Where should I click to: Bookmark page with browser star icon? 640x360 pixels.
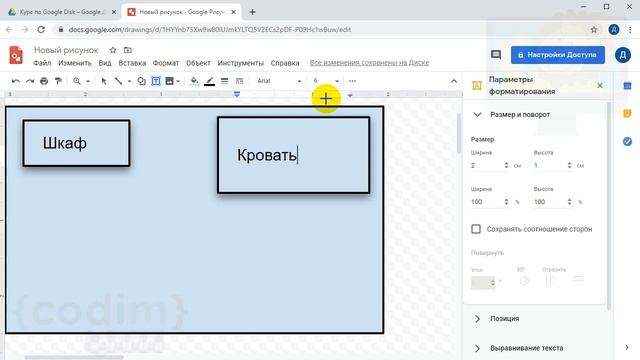click(594, 30)
